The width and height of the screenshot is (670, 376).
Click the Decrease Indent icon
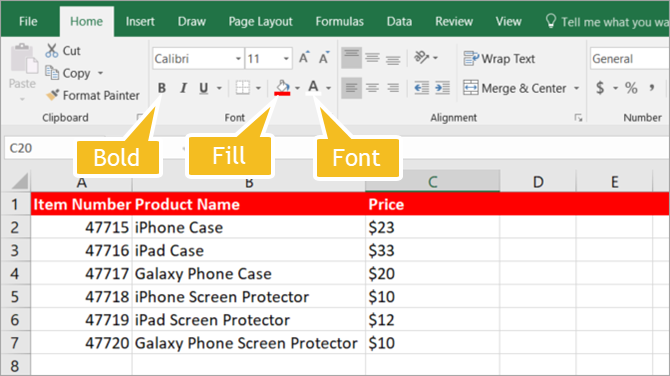pos(421,88)
